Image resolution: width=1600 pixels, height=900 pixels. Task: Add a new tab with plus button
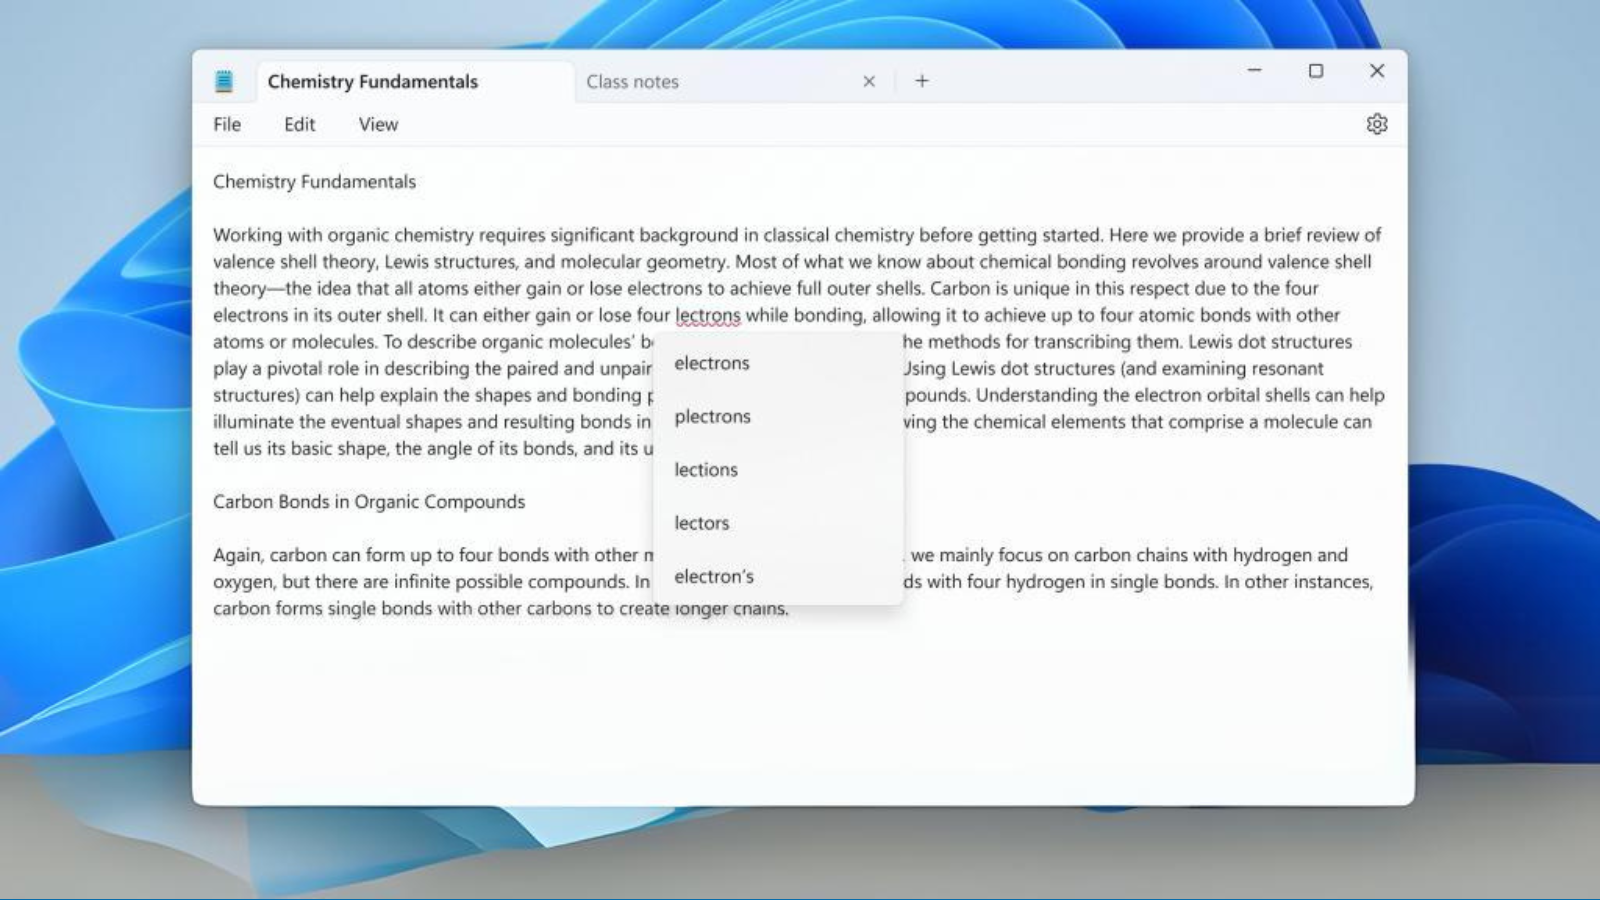922,81
